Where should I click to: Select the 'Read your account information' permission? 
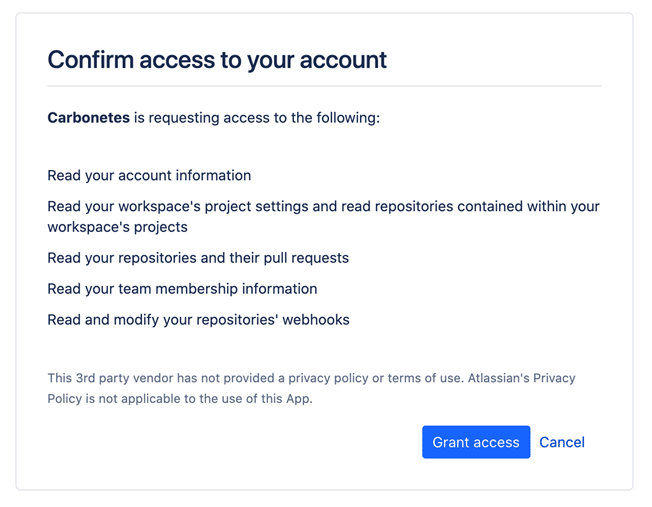click(x=149, y=175)
